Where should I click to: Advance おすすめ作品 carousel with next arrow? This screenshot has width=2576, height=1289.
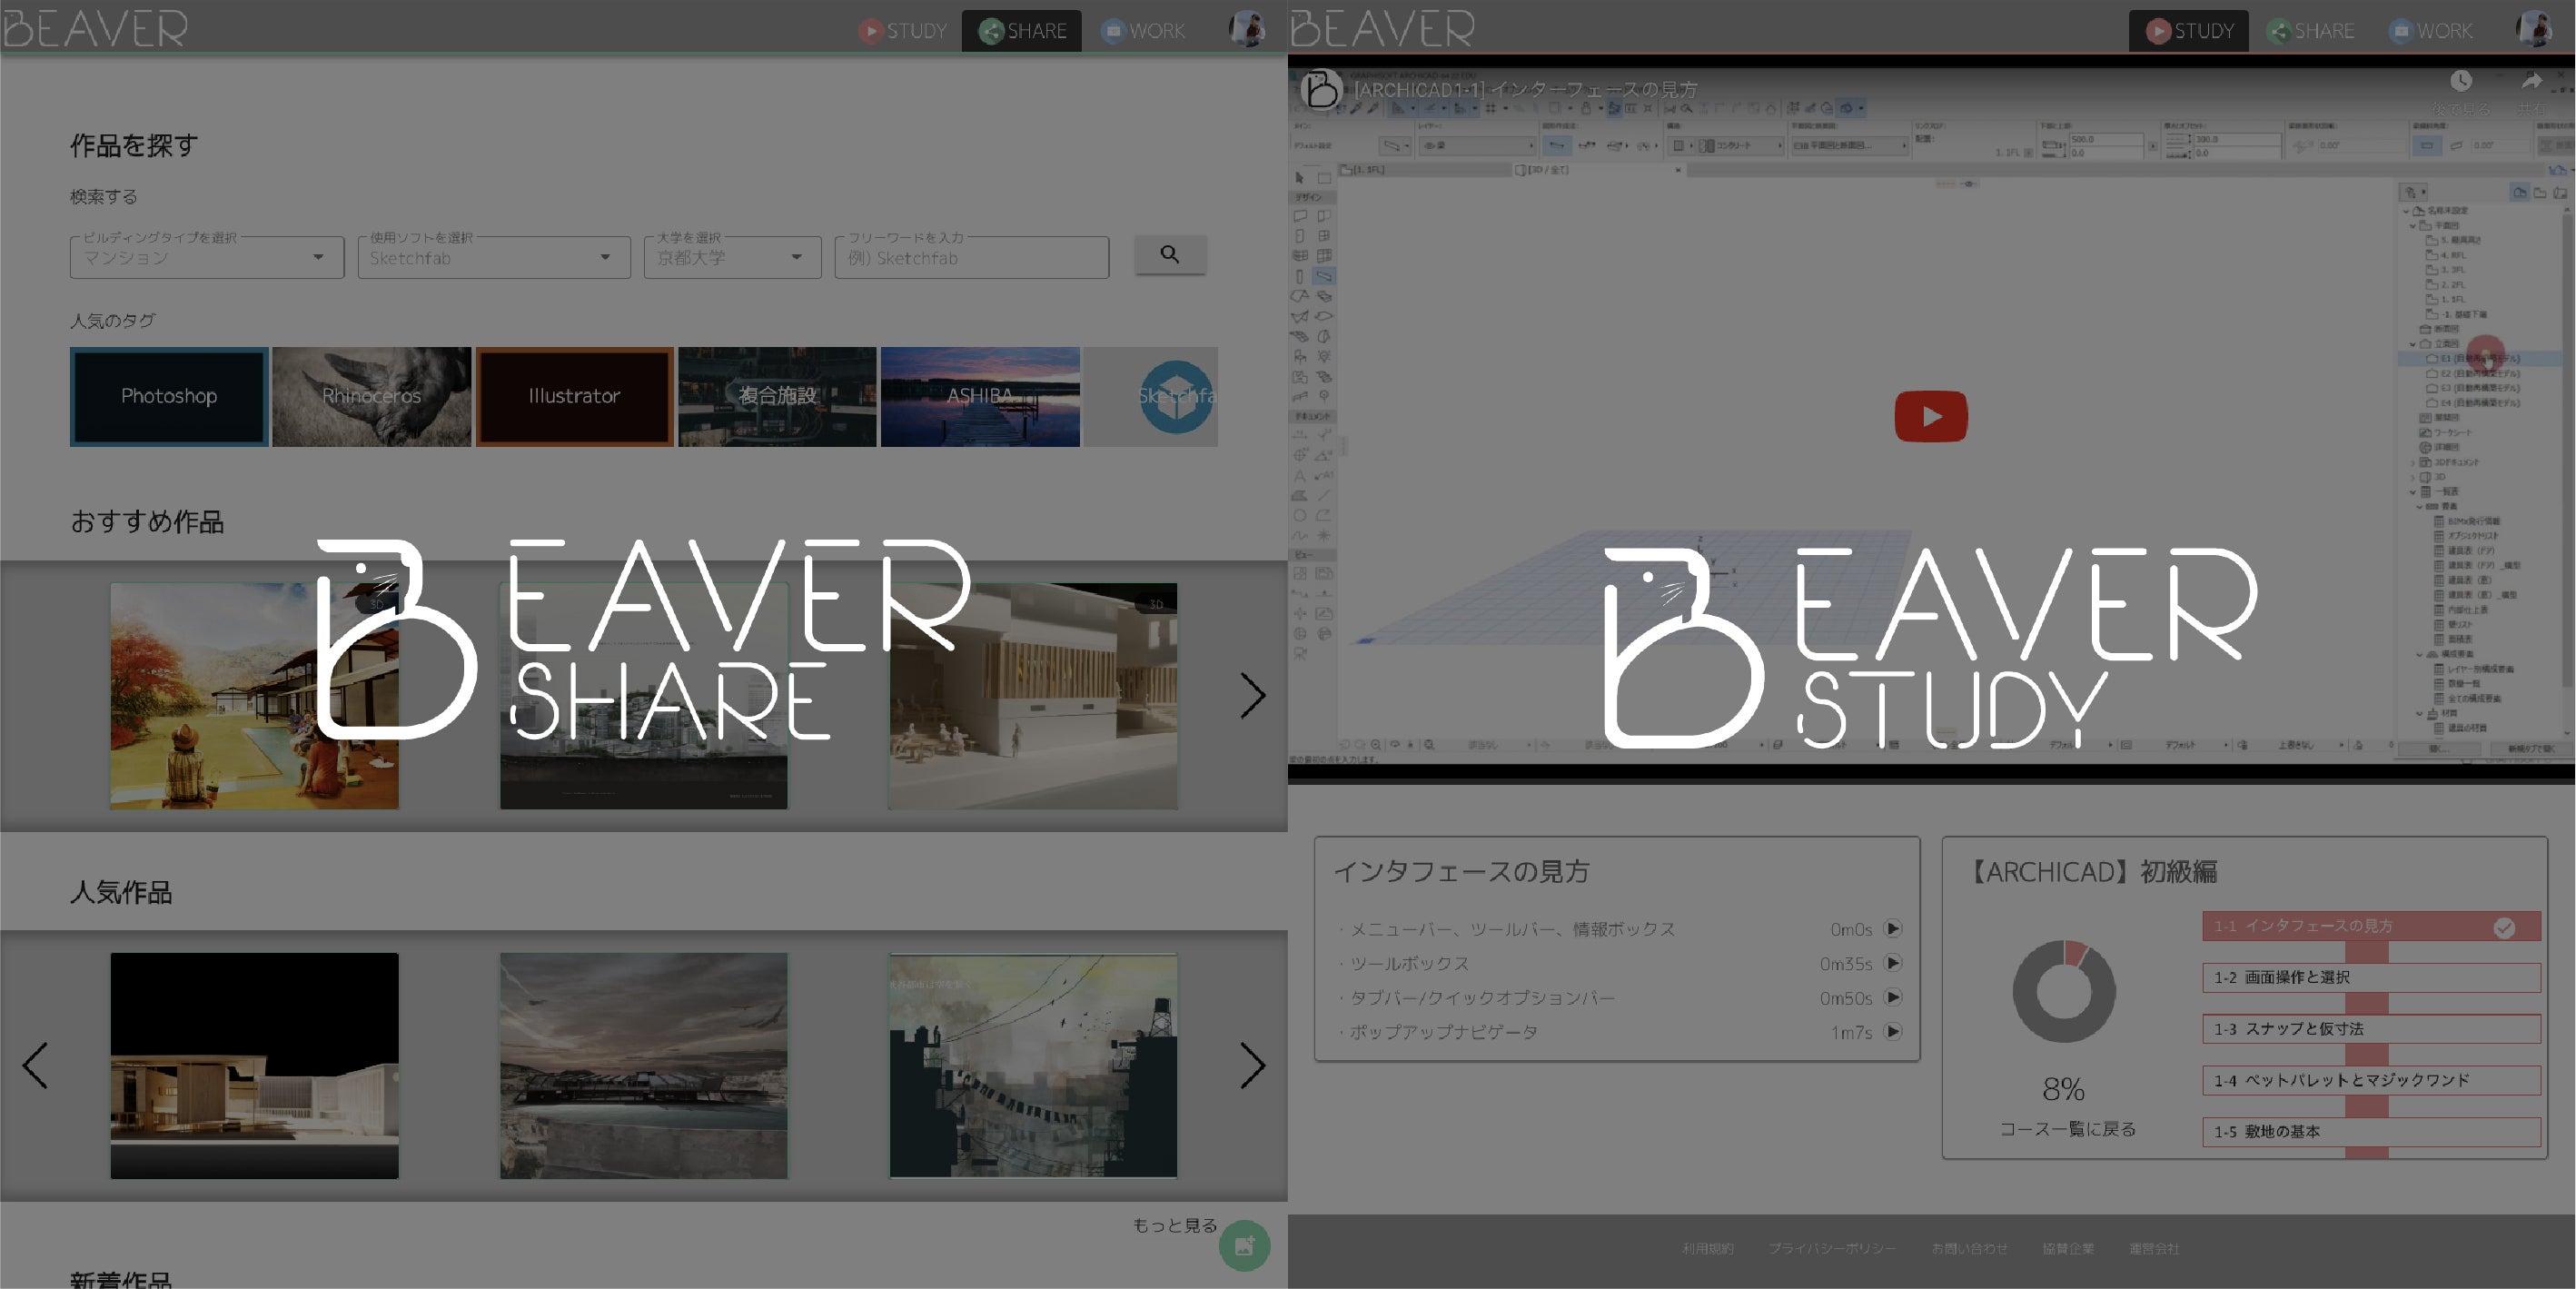click(x=1252, y=695)
